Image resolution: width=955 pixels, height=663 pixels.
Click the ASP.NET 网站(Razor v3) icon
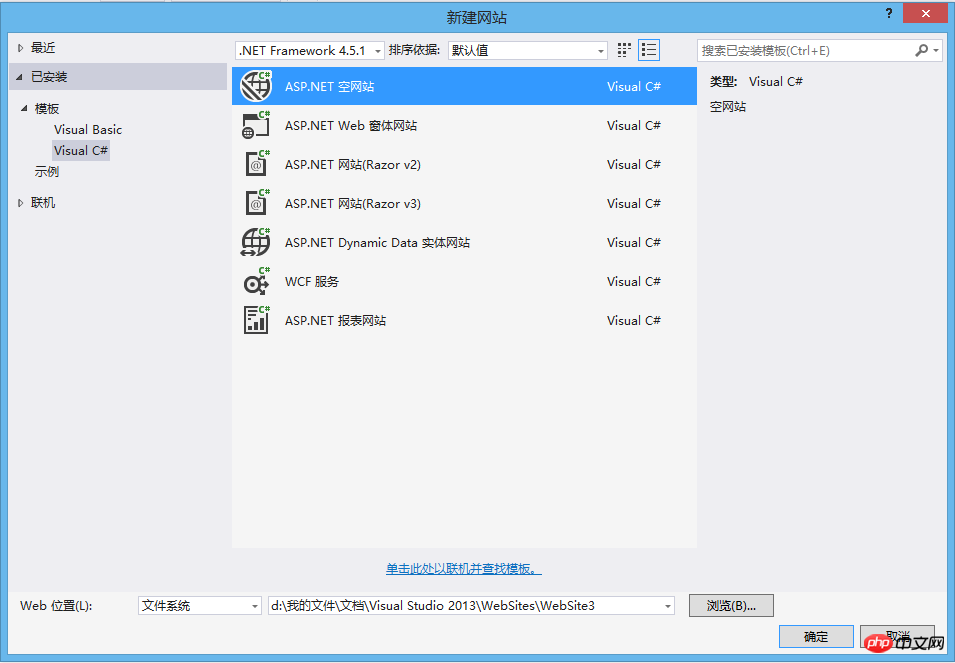click(x=256, y=203)
